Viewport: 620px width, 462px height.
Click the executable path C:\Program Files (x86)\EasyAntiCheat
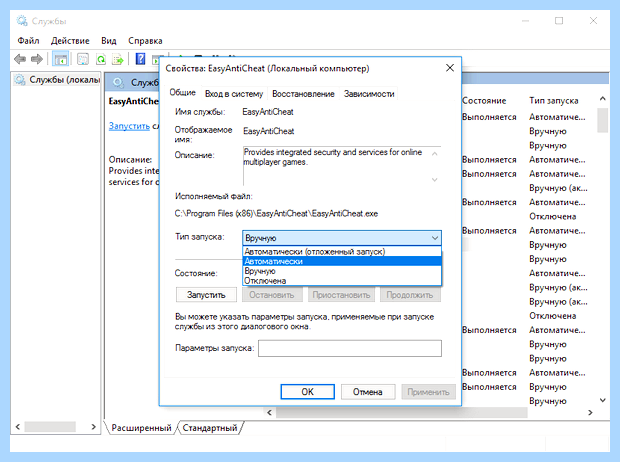(276, 214)
